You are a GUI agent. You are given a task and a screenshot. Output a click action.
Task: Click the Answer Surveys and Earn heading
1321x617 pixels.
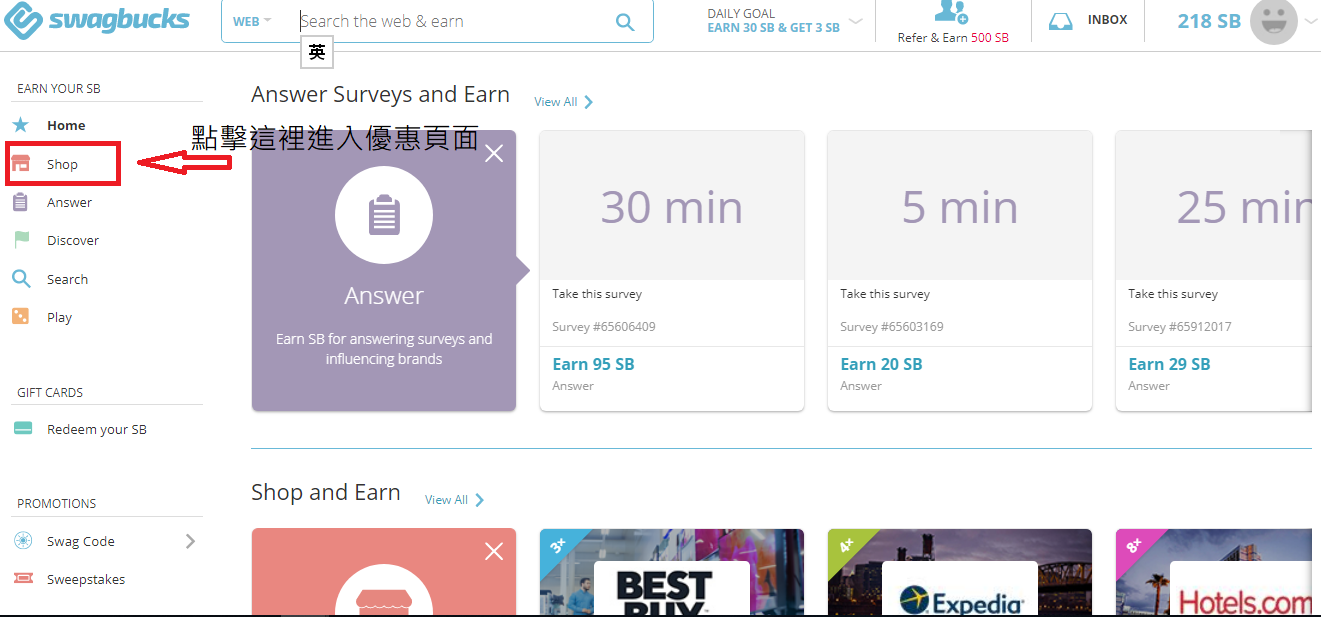pyautogui.click(x=380, y=95)
